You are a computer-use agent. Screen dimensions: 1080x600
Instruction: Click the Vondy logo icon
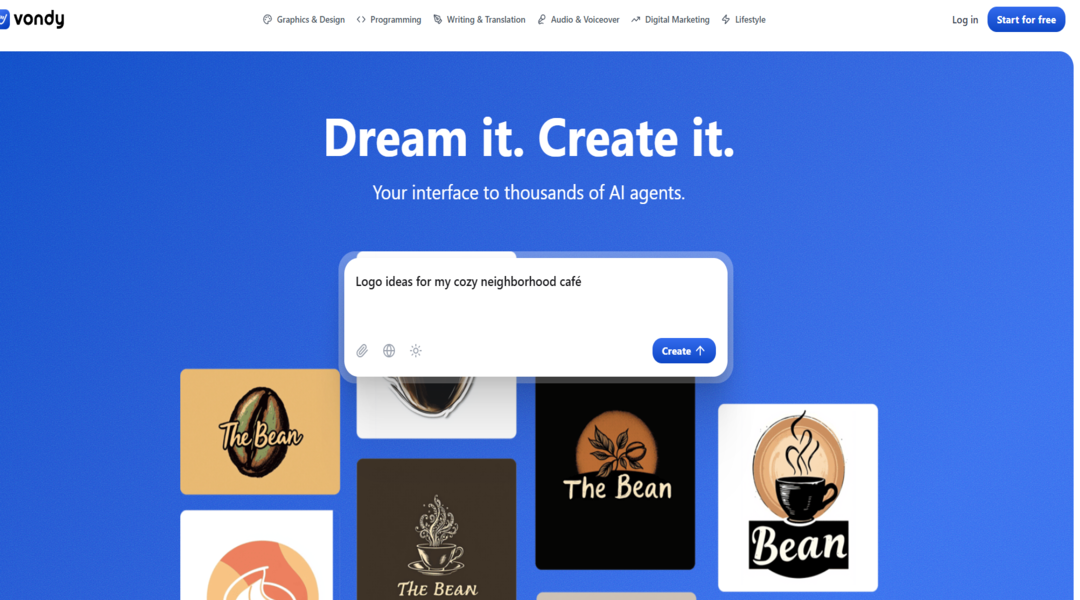pos(4,19)
